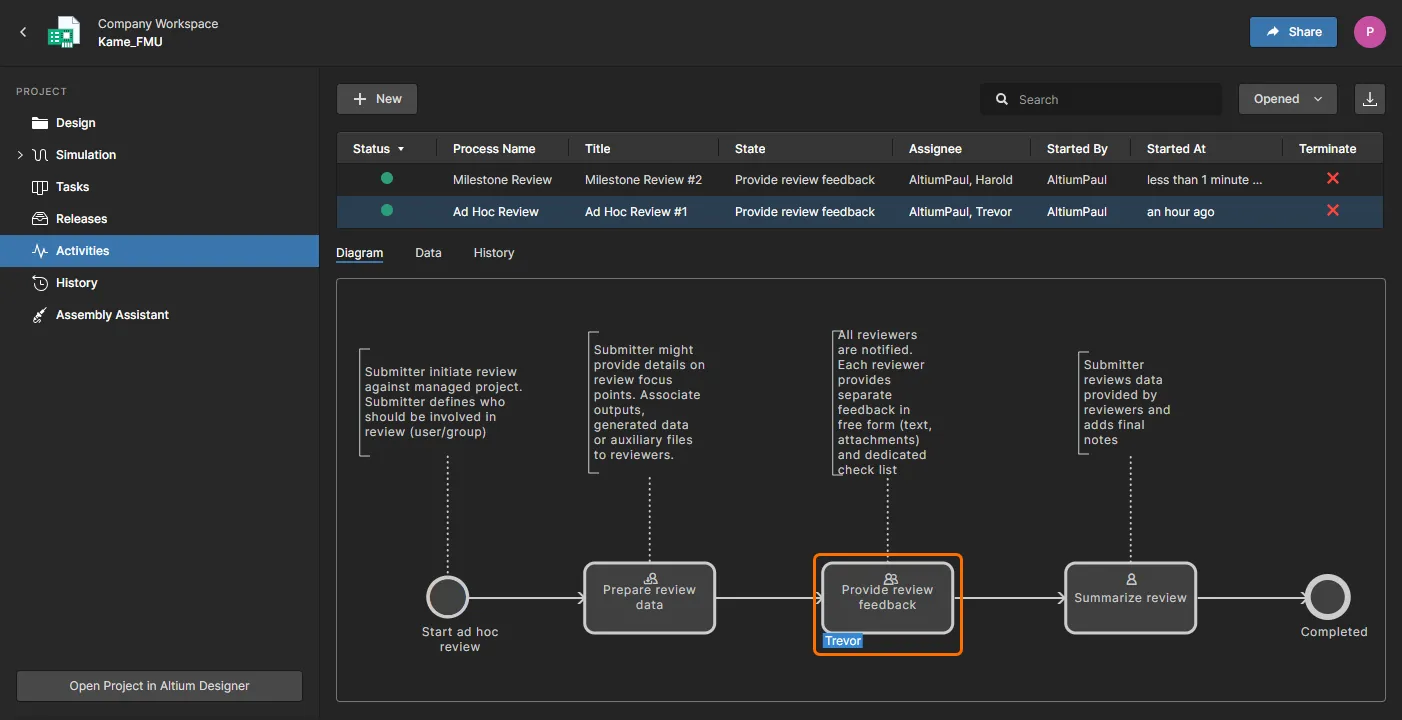Select the Milestone Review #2 row
Image resolution: width=1402 pixels, height=720 pixels.
[x=643, y=180]
